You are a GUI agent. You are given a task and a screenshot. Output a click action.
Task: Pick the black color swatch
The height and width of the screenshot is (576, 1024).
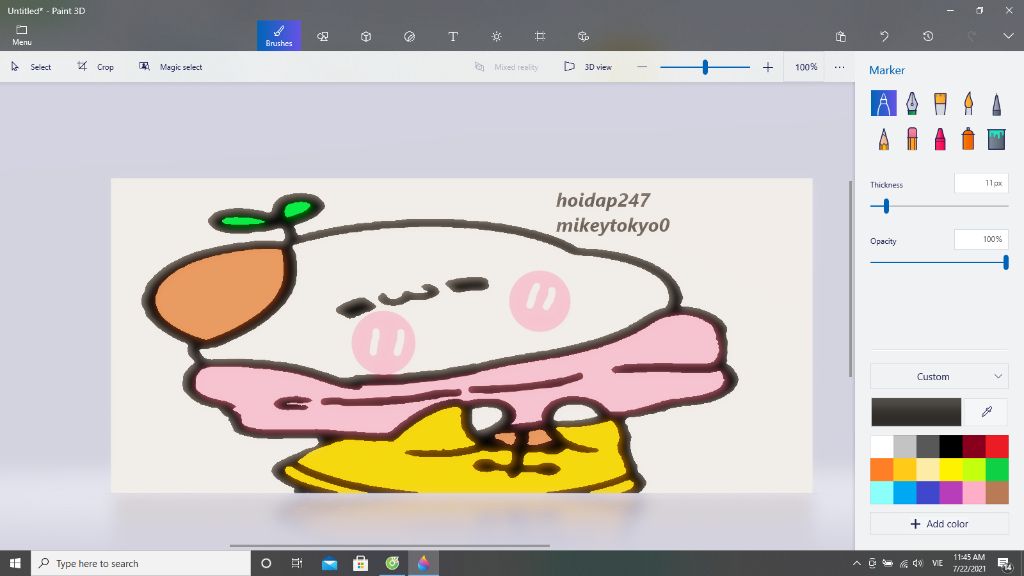pyautogui.click(x=951, y=447)
